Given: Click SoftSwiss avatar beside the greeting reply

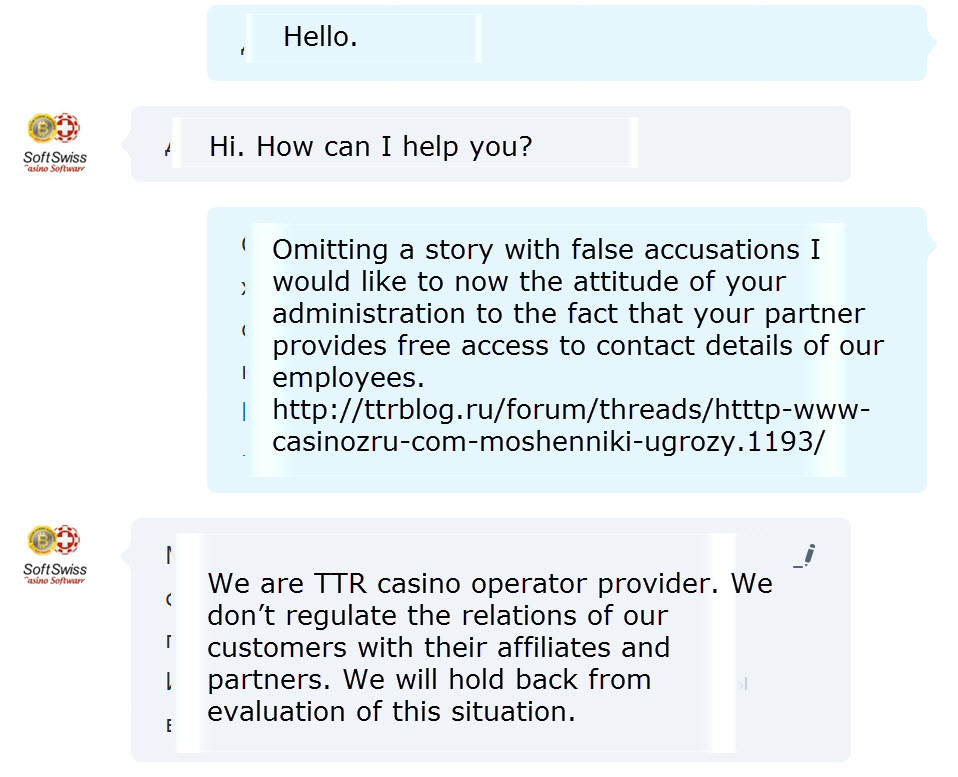Looking at the screenshot, I should (55, 142).
